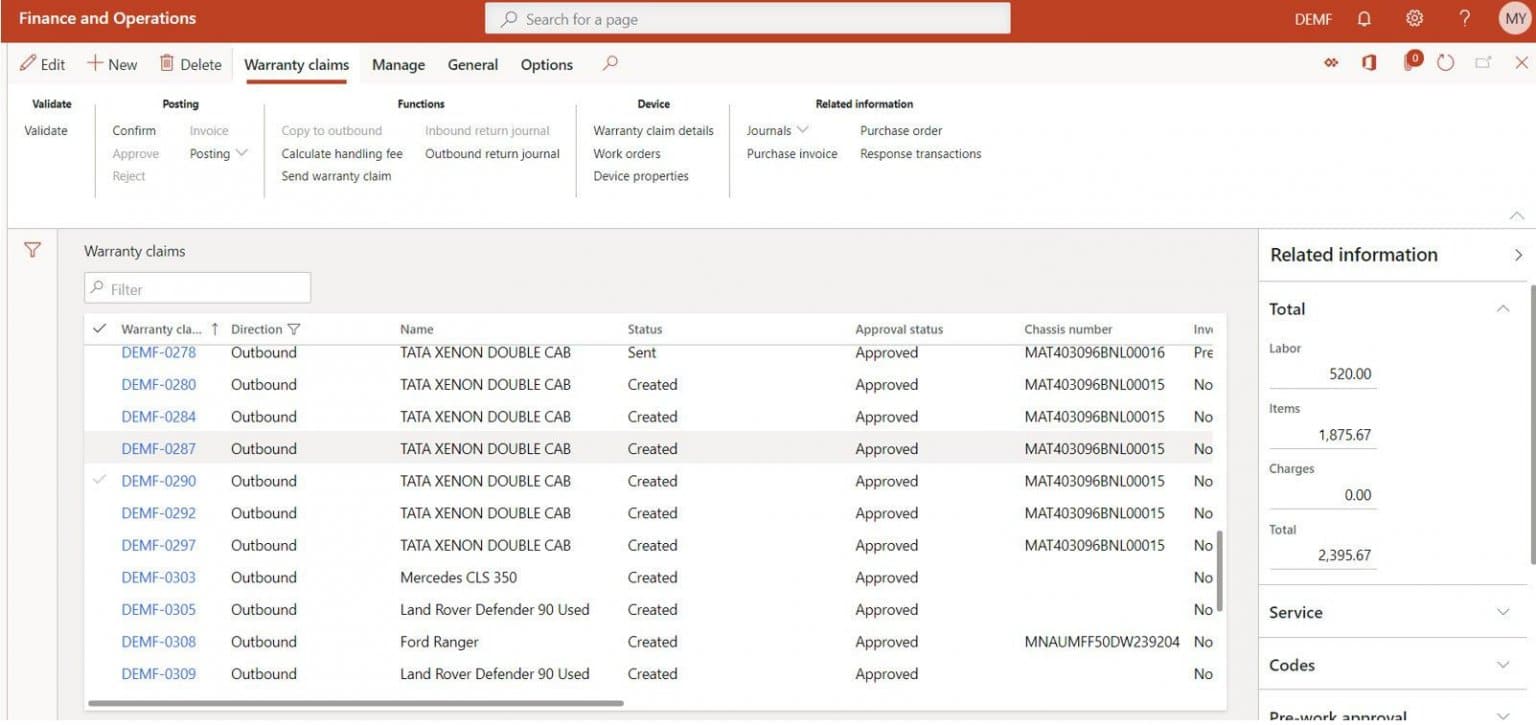
Task: Refresh the page with the refresh icon
Action: click(x=1444, y=62)
